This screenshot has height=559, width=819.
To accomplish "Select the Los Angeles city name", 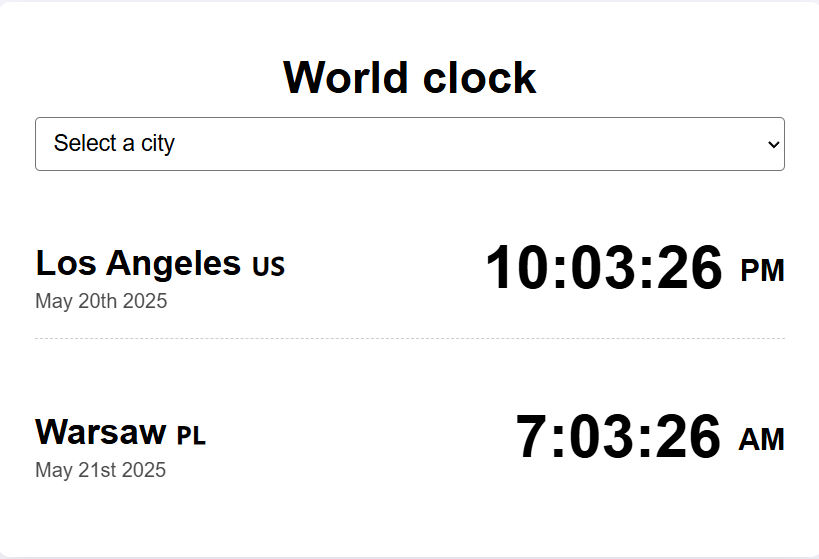I will pyautogui.click(x=138, y=263).
